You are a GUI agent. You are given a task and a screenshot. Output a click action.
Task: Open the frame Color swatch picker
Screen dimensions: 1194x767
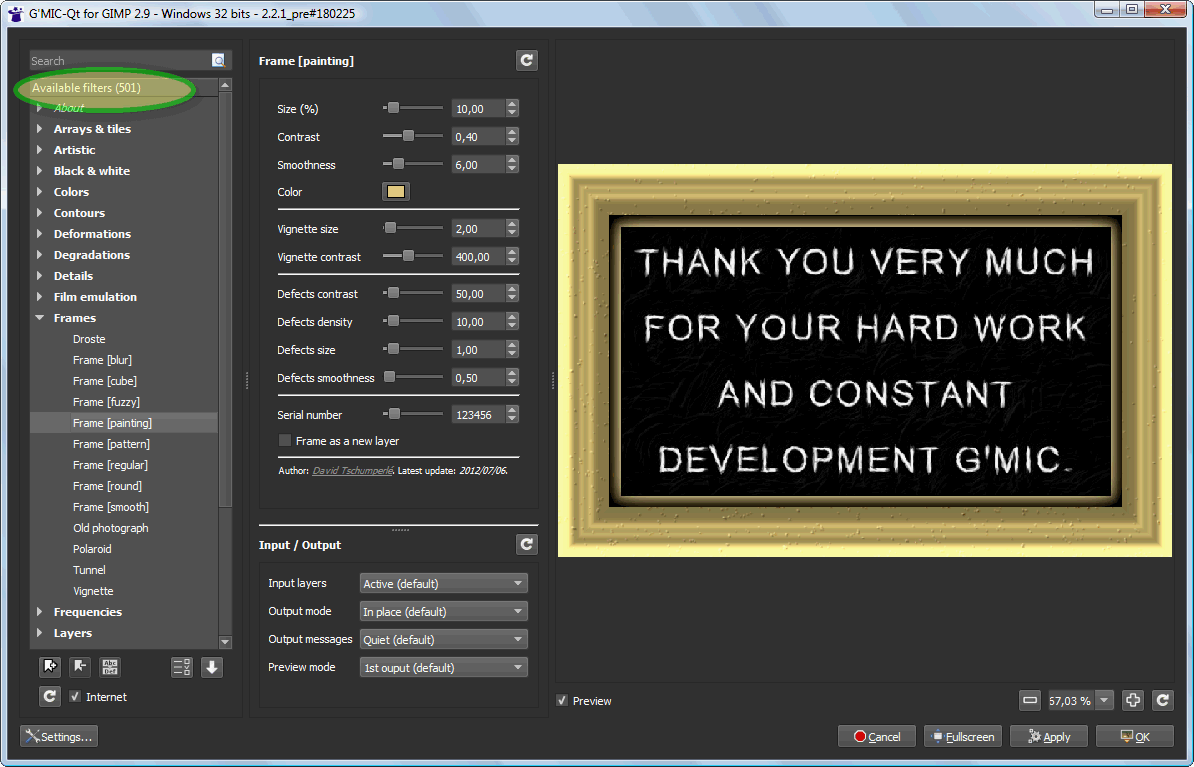(x=396, y=192)
